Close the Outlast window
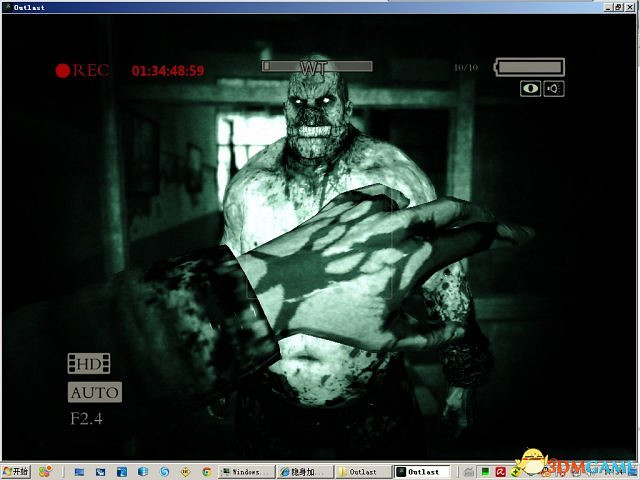640x480 pixels. click(630, 7)
